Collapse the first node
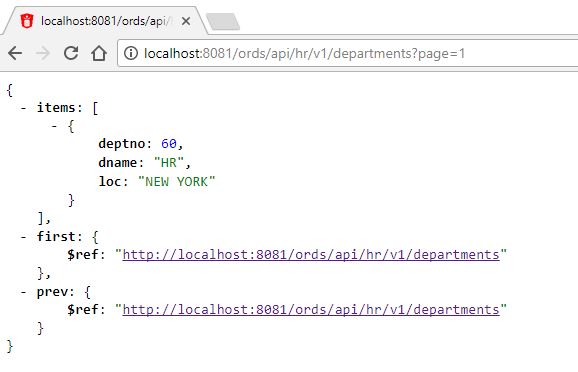Screen dimensions: 578x372 24,237
